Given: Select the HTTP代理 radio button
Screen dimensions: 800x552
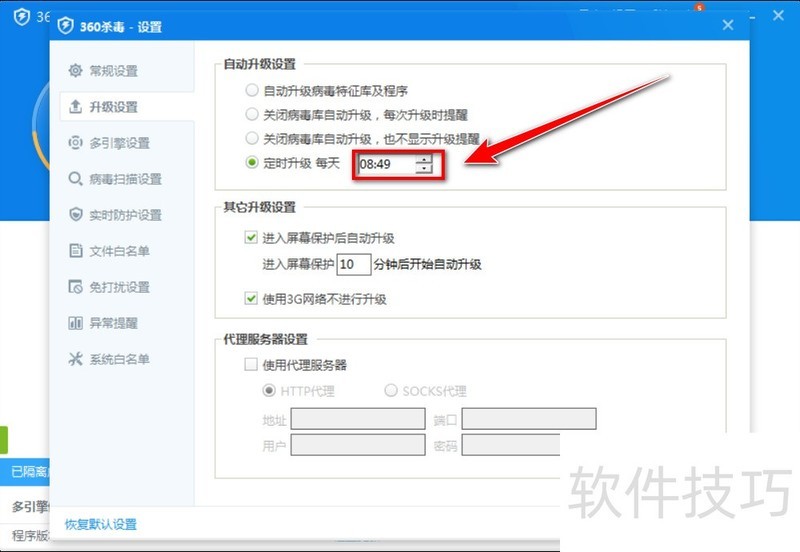Looking at the screenshot, I should pos(269,391).
